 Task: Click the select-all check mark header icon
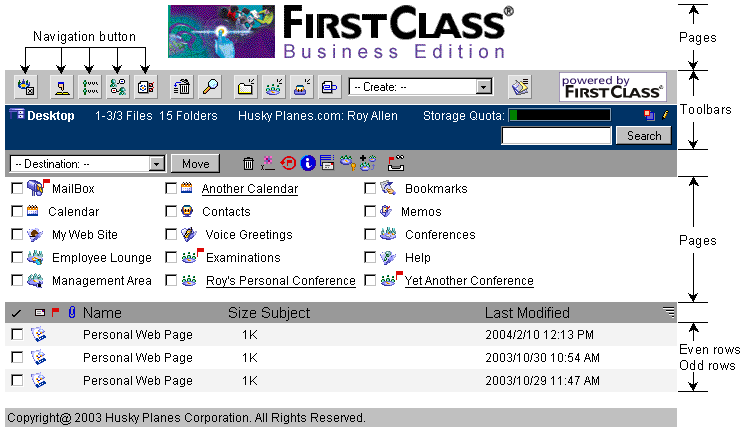pos(16,313)
